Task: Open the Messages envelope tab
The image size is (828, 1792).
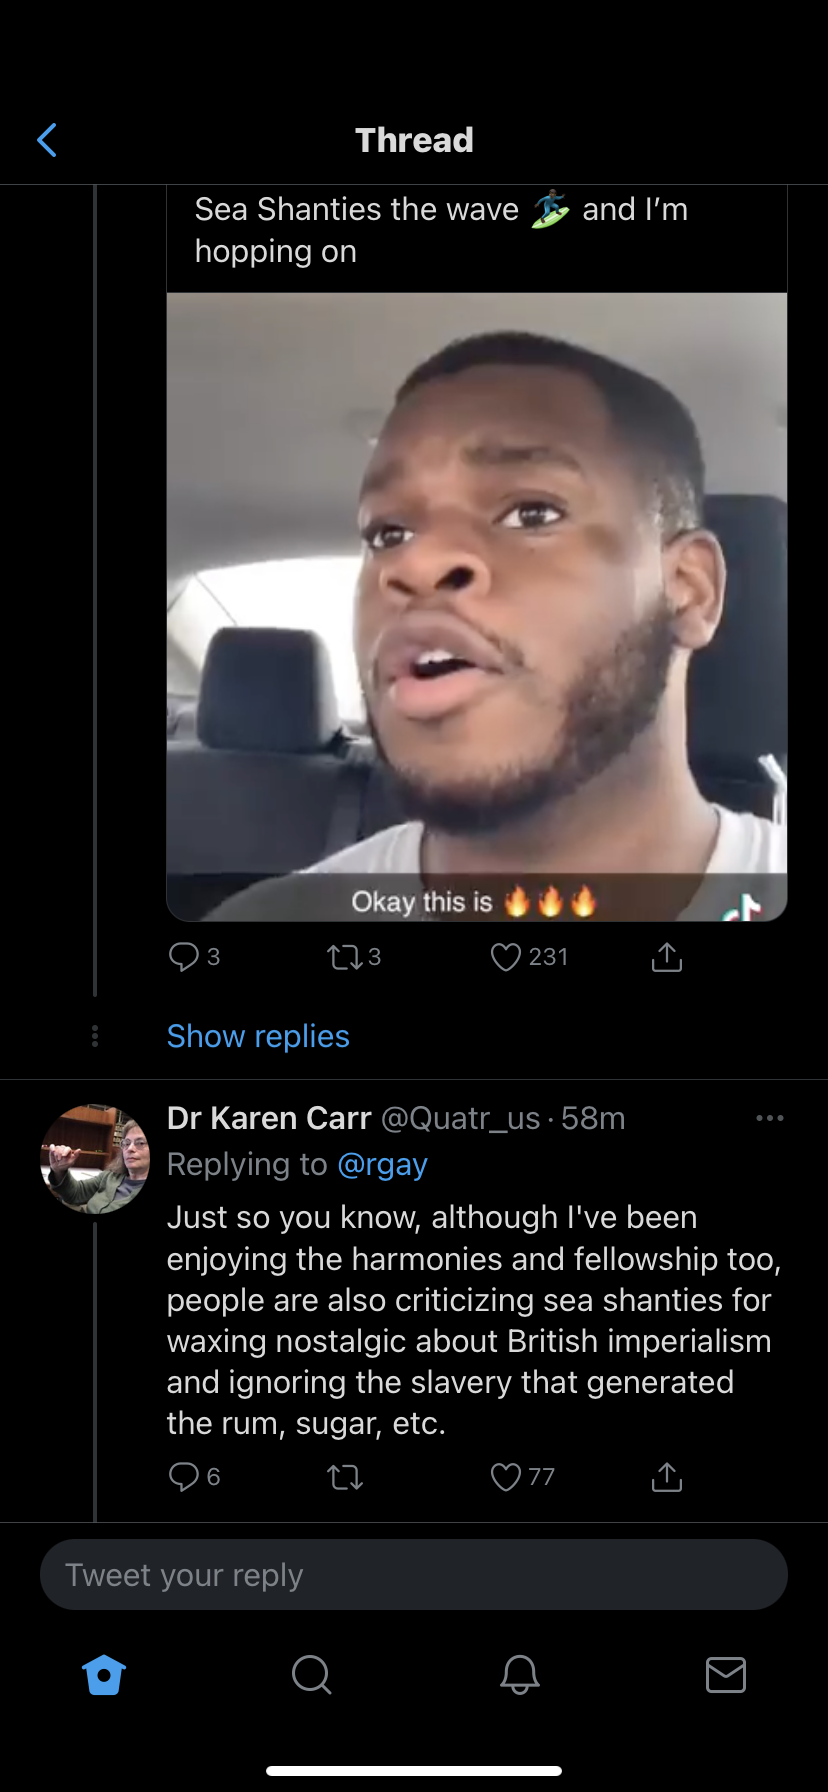Action: click(x=725, y=1674)
